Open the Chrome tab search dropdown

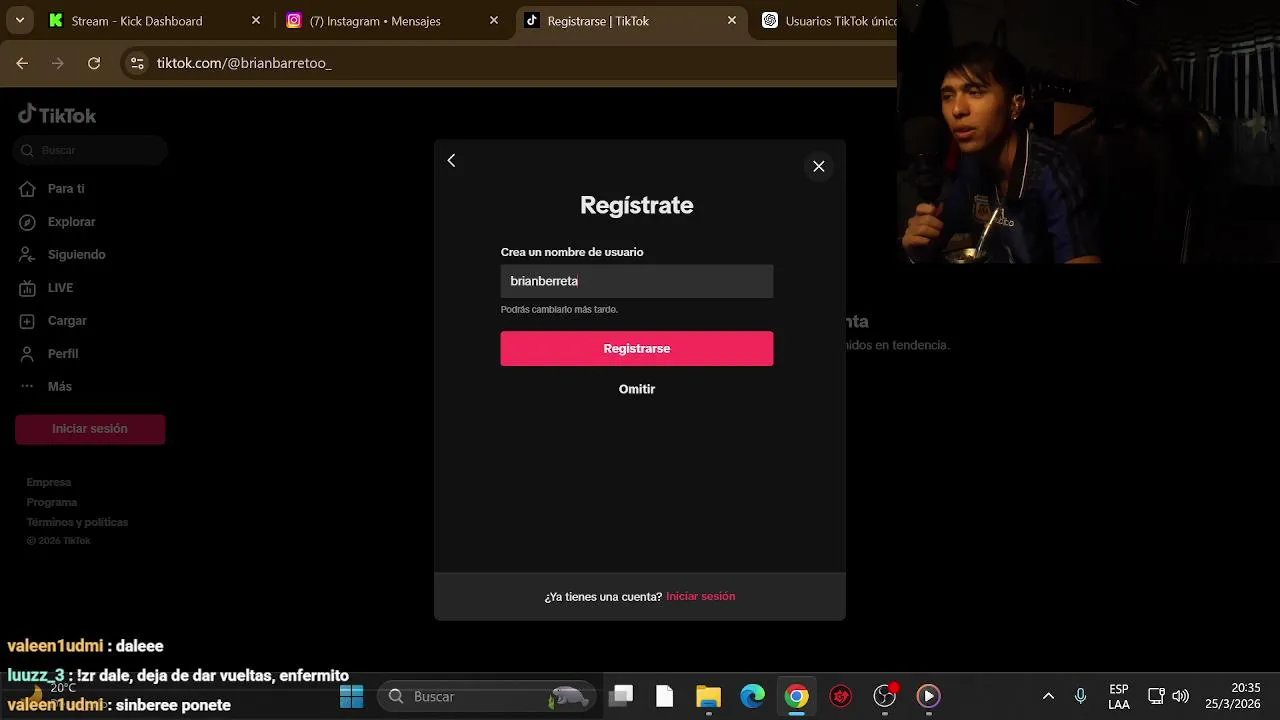pyautogui.click(x=19, y=20)
